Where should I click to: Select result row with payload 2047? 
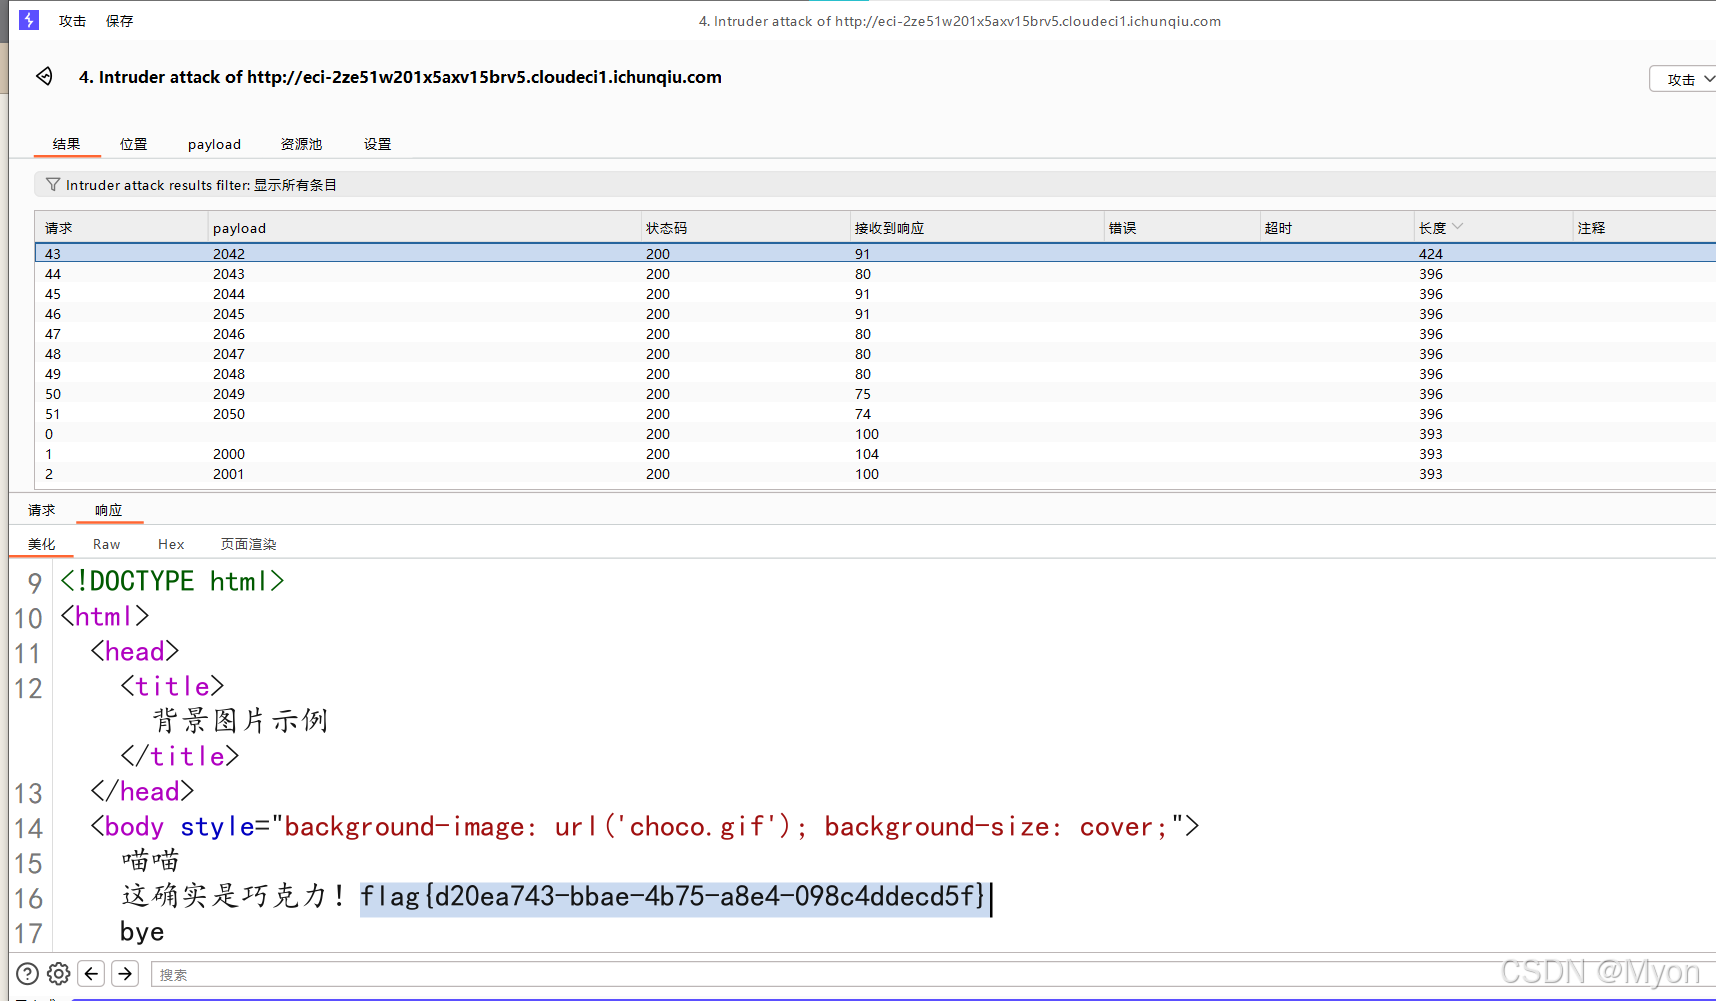(875, 354)
